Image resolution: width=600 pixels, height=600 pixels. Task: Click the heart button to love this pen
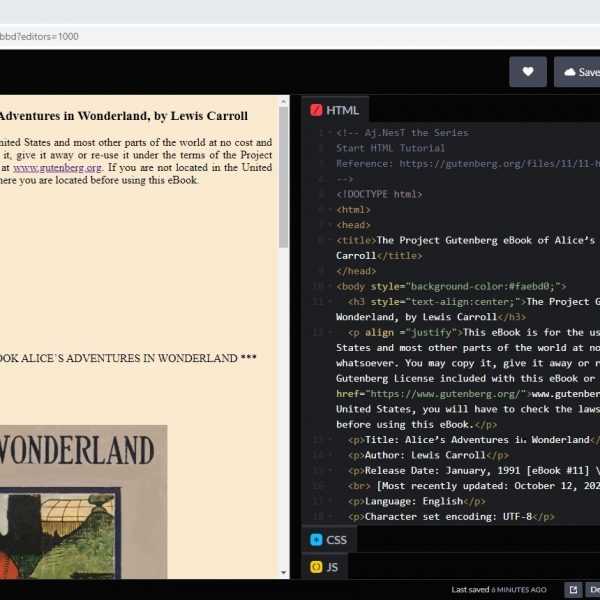point(528,72)
